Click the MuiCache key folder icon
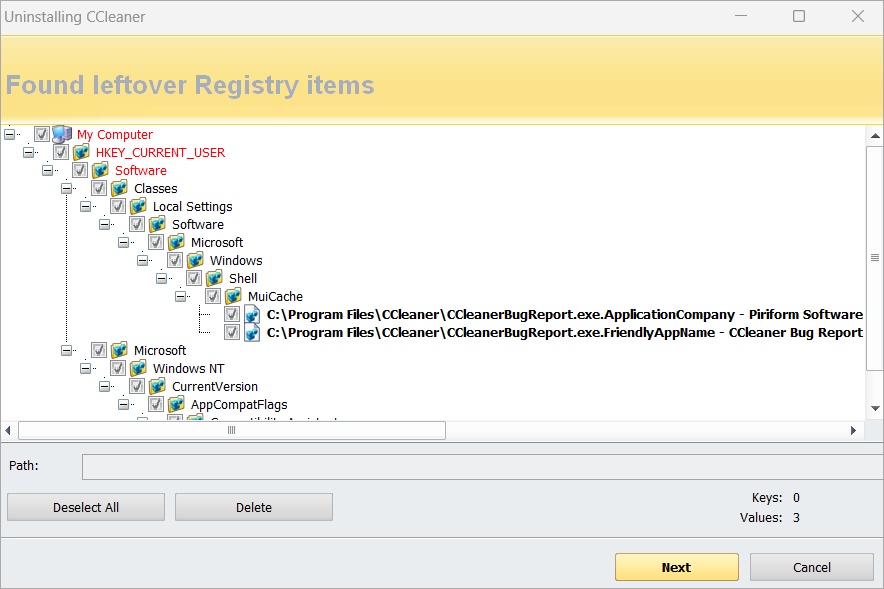This screenshot has width=884, height=589. tap(233, 296)
